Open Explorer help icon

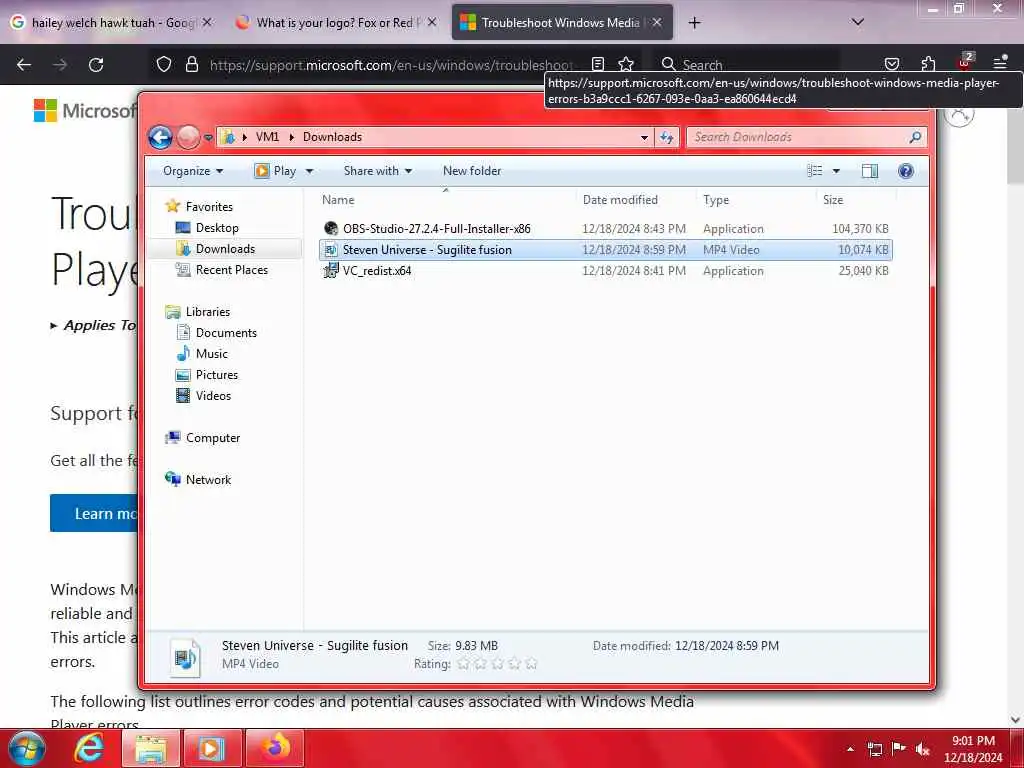[905, 171]
